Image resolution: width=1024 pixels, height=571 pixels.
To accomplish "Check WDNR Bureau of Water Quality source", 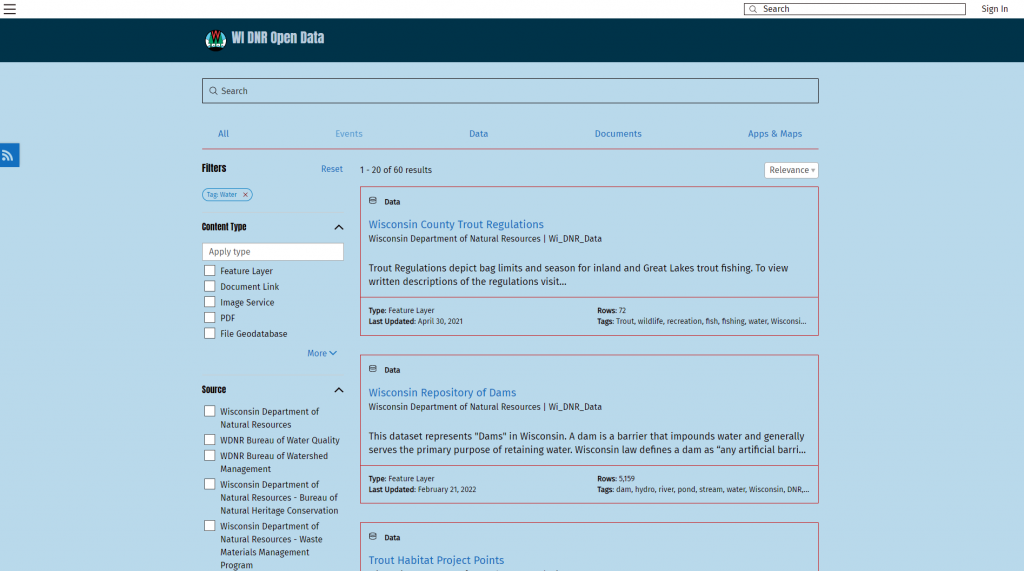I will point(210,440).
